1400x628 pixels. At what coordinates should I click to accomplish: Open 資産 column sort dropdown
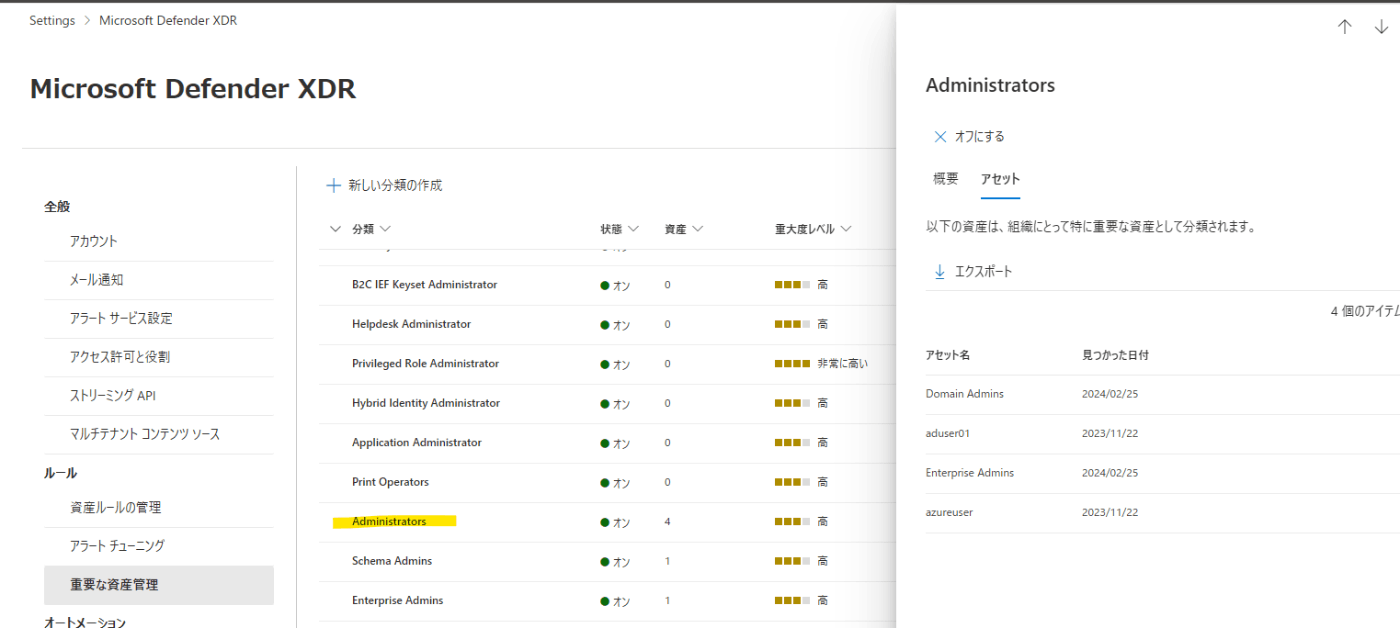tap(697, 229)
